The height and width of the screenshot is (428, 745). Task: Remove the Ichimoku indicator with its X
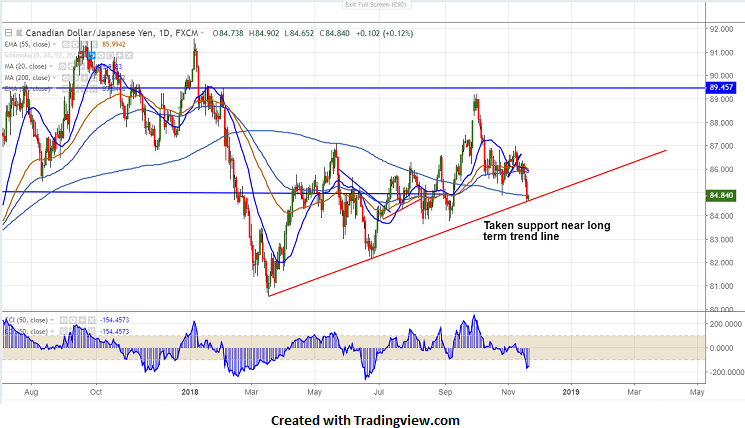[129, 55]
